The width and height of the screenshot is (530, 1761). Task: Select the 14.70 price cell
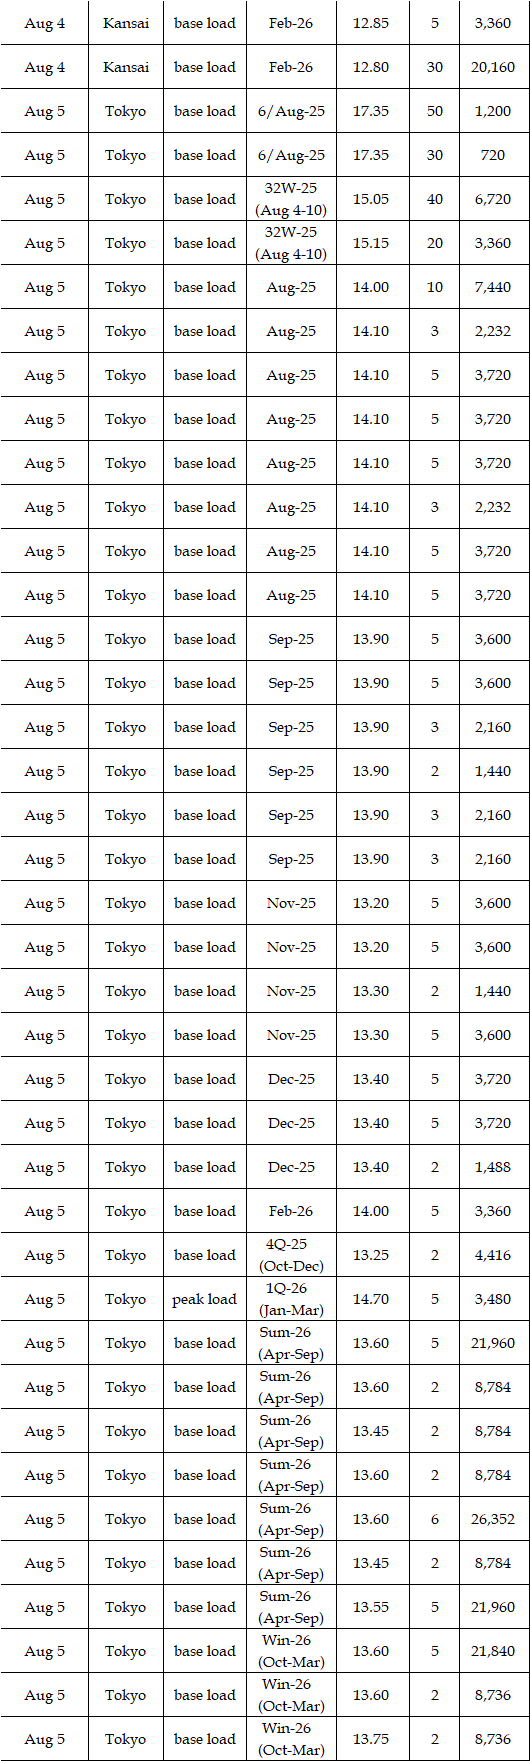coord(371,1299)
